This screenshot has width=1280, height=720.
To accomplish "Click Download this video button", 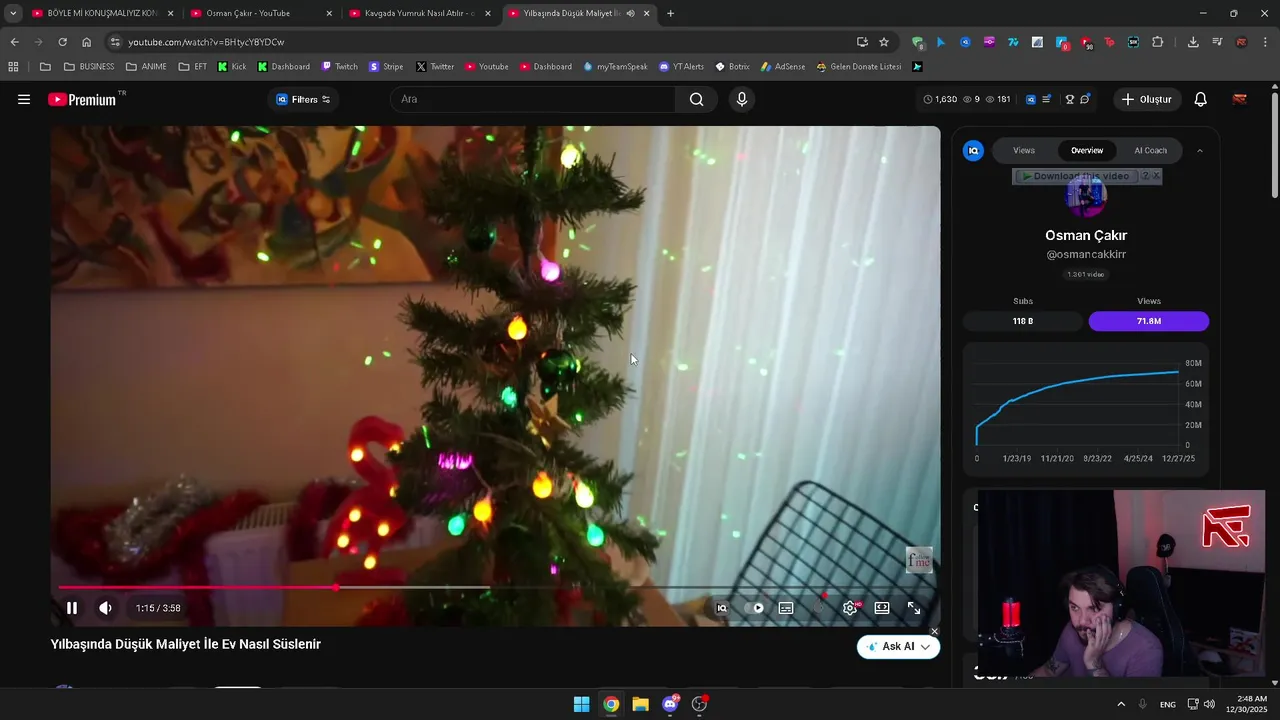I will (1076, 176).
